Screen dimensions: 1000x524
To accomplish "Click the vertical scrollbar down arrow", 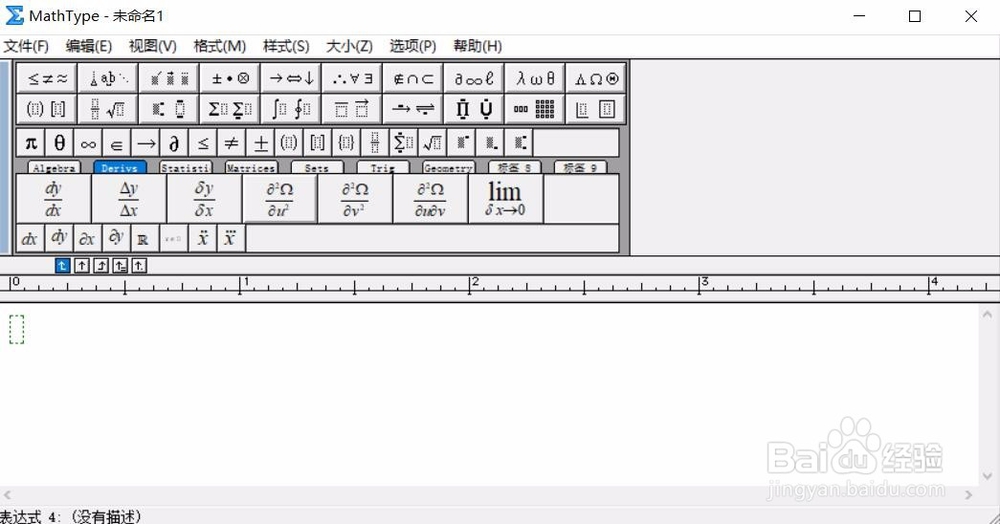I will pyautogui.click(x=987, y=476).
